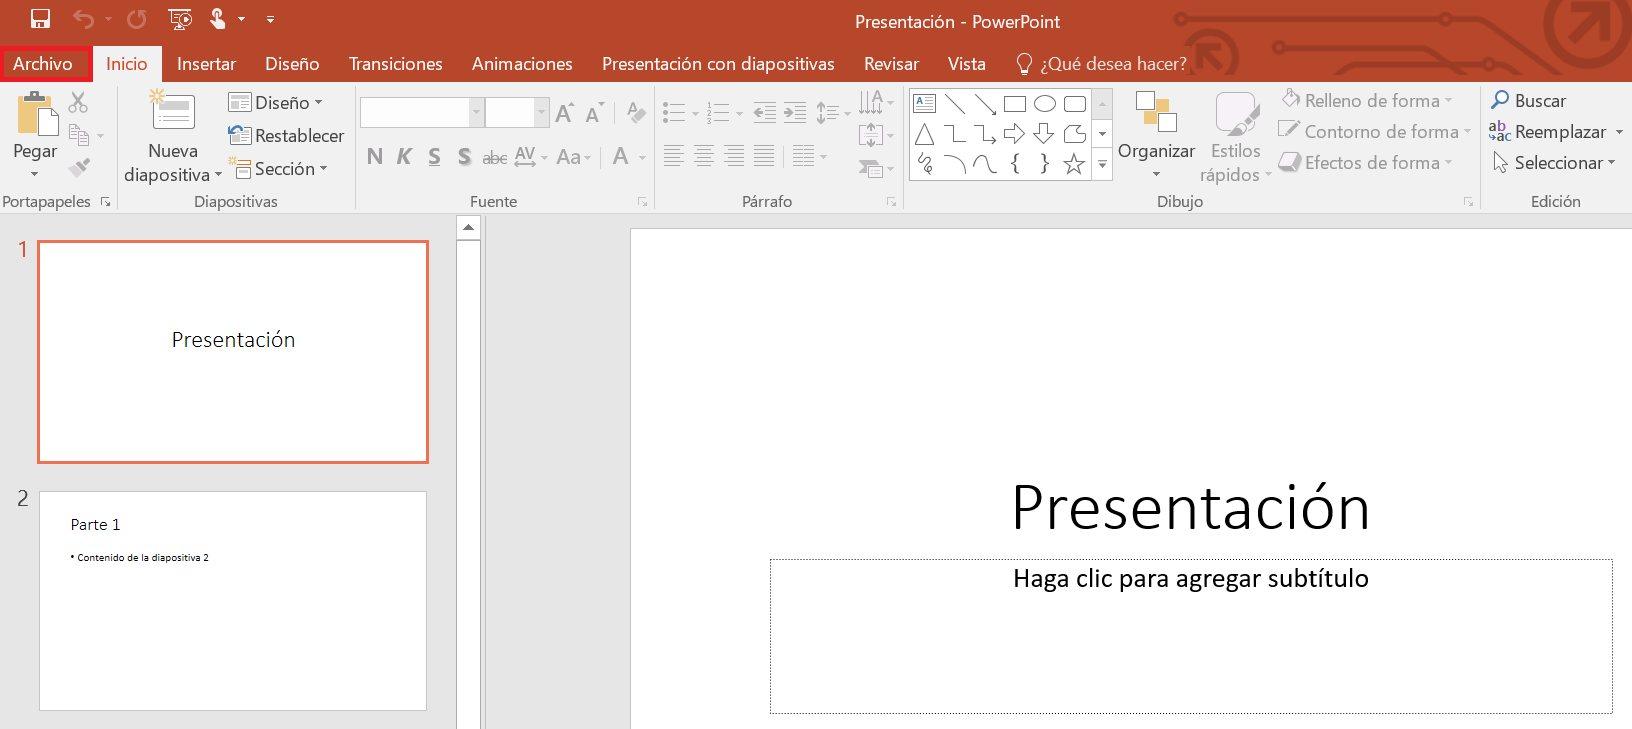
Task: Open the Archivo tab
Action: (43, 64)
